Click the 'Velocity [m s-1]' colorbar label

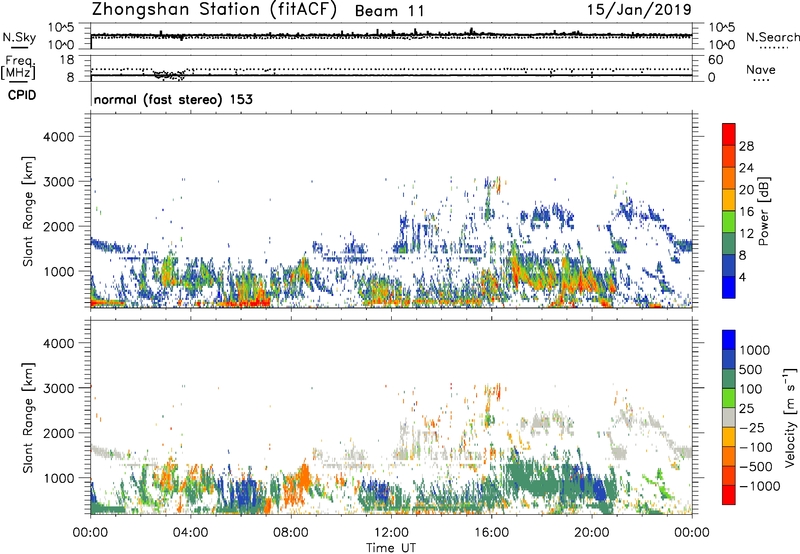click(790, 417)
